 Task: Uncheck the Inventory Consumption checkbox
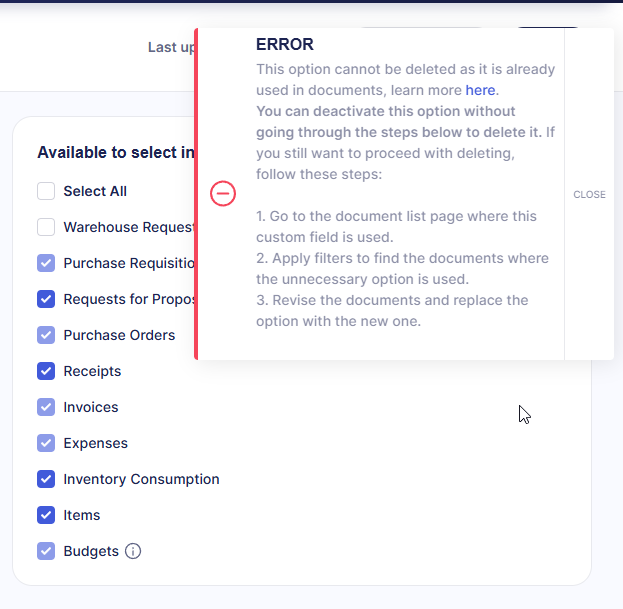coord(46,479)
